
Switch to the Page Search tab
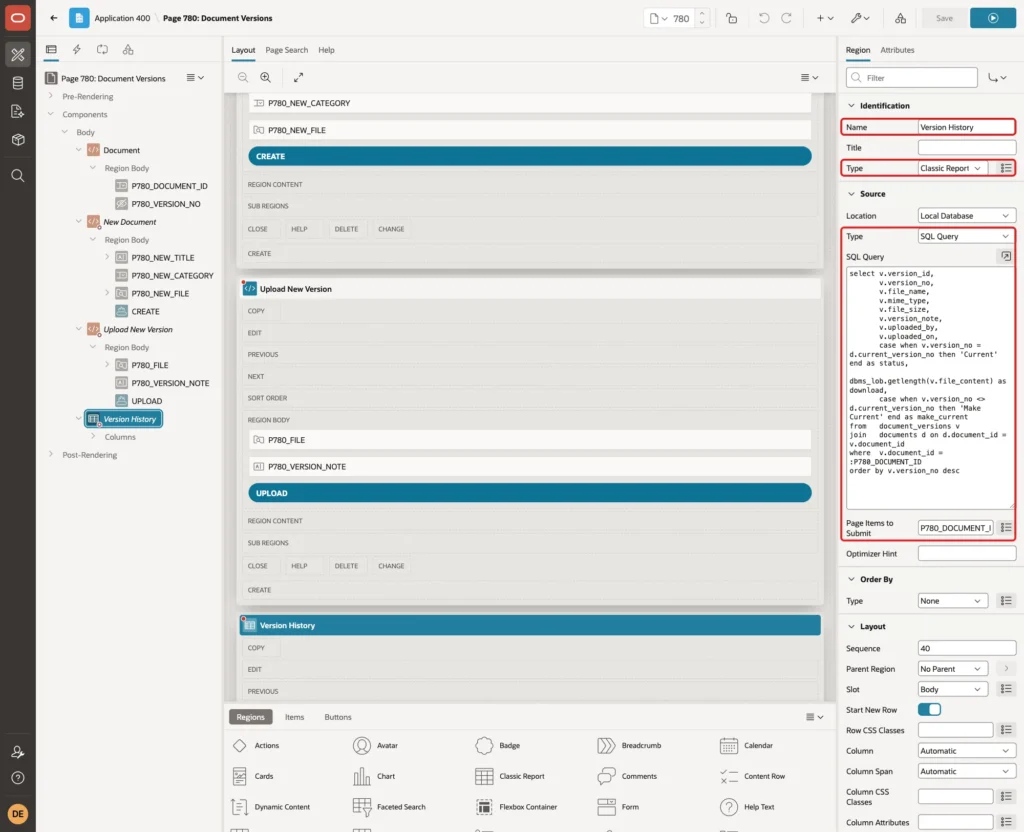(x=286, y=50)
